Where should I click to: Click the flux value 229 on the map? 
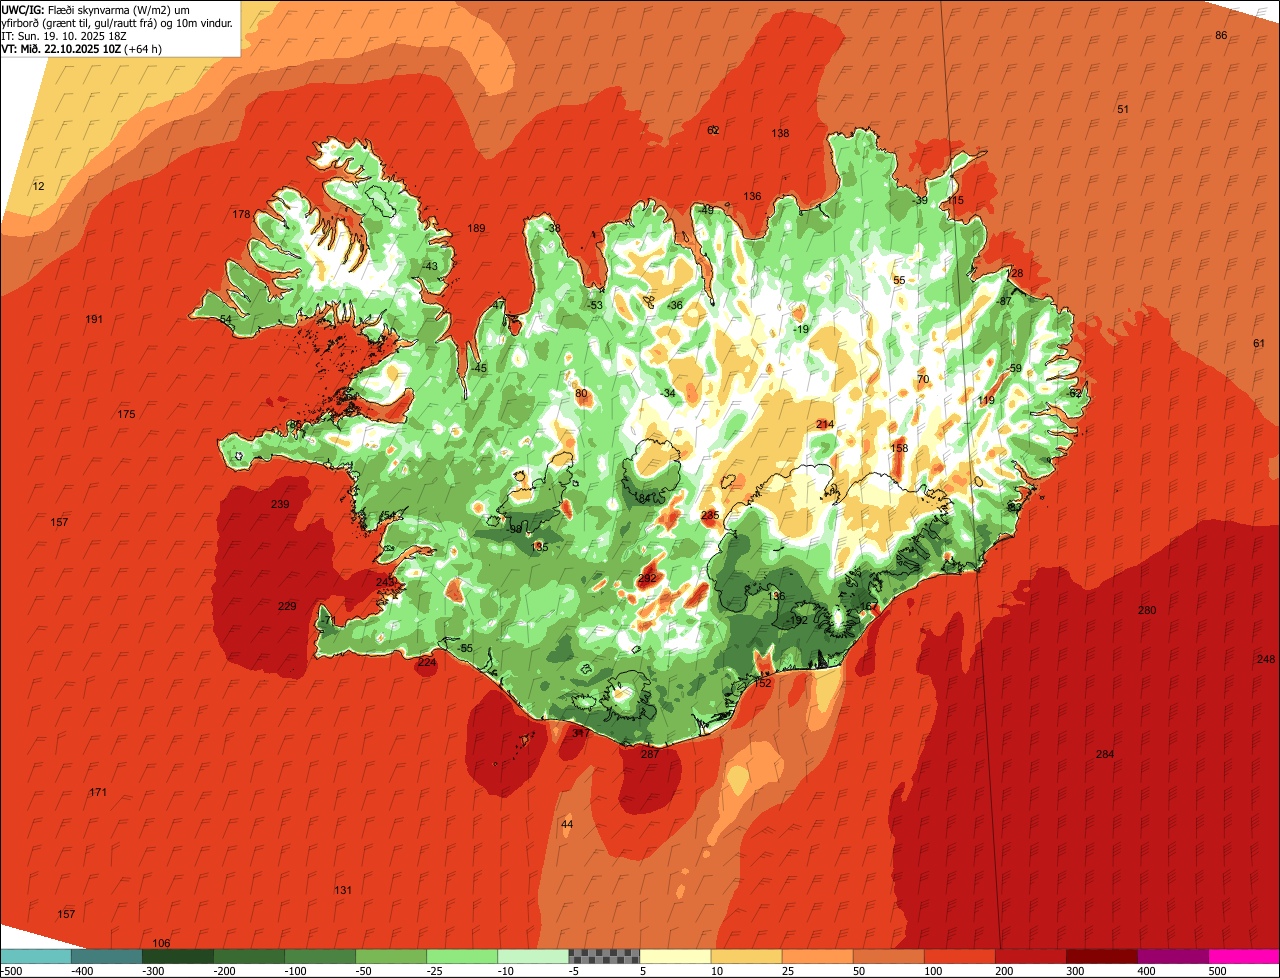click(x=287, y=607)
